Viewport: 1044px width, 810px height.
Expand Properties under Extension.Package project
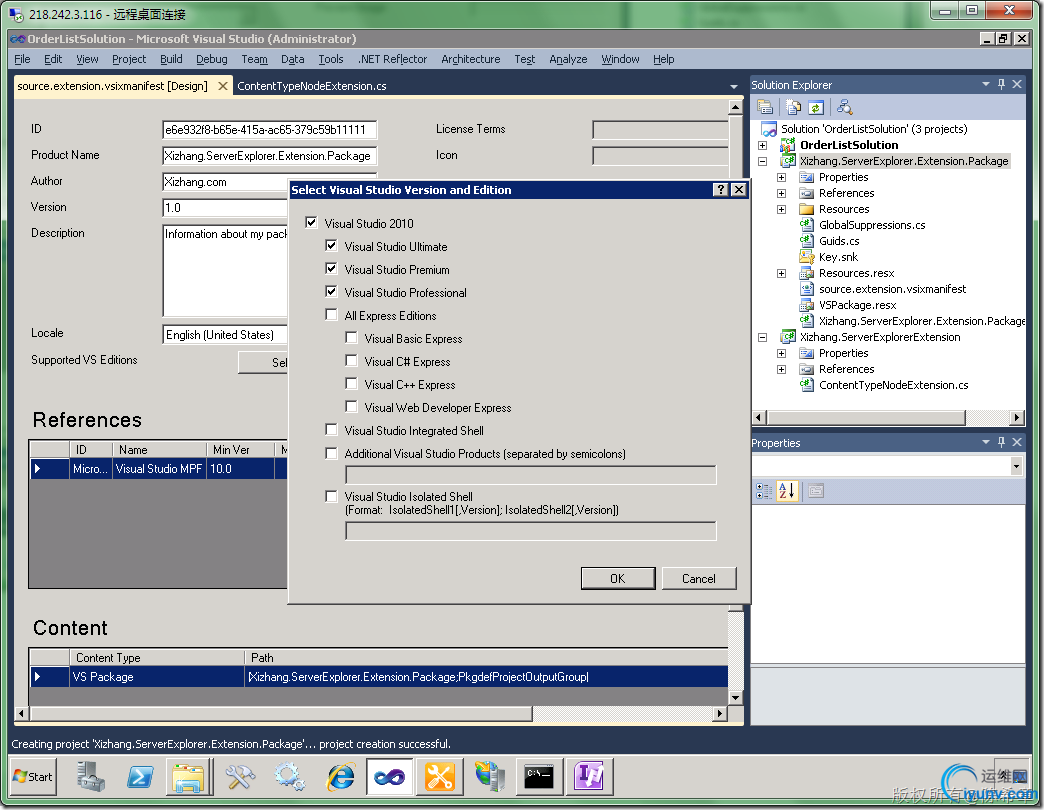pos(782,177)
